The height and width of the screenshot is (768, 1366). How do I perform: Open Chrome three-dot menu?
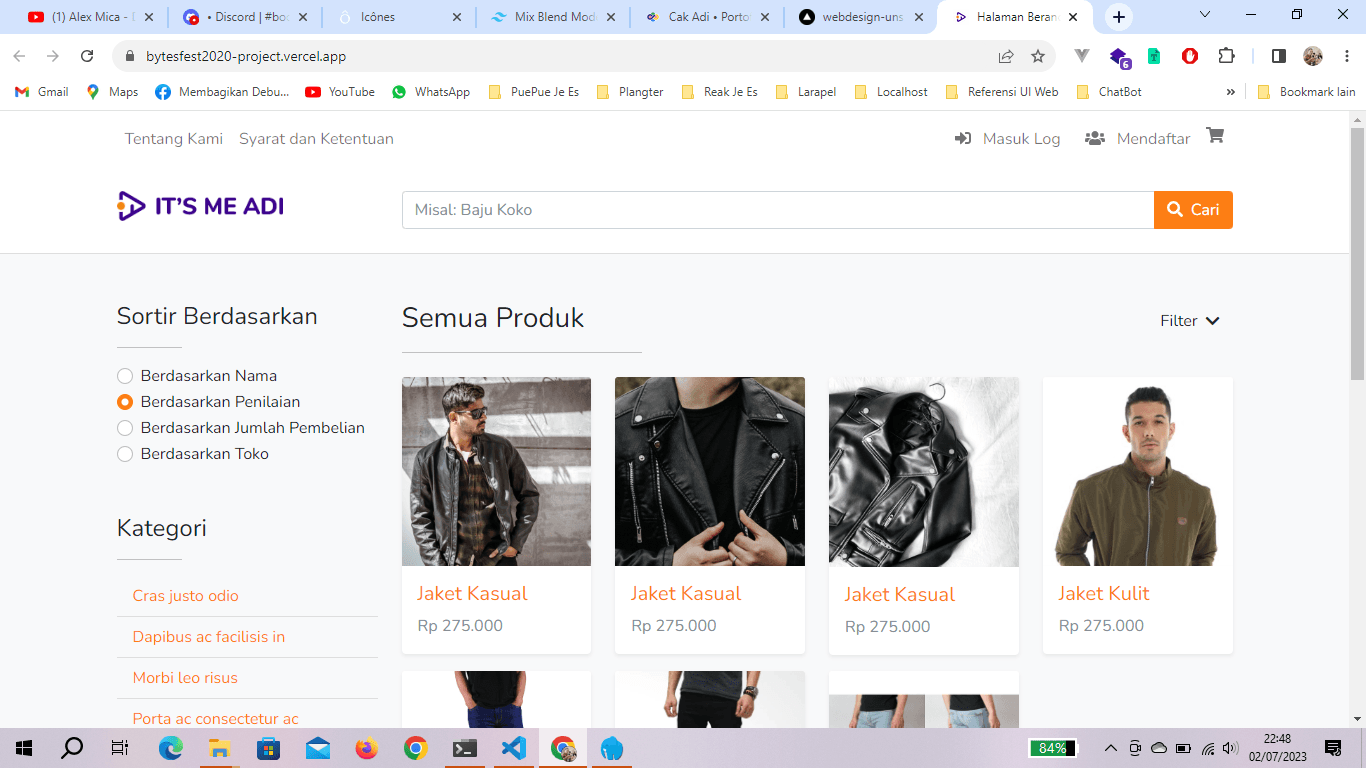click(x=1346, y=56)
